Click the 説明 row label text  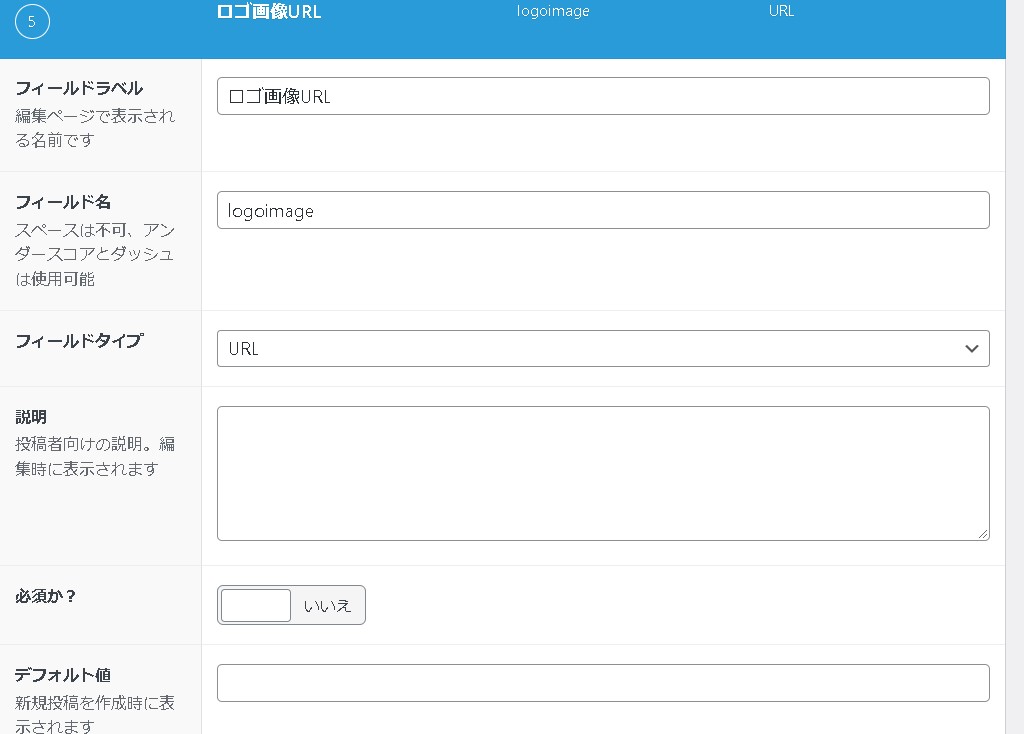click(x=31, y=416)
